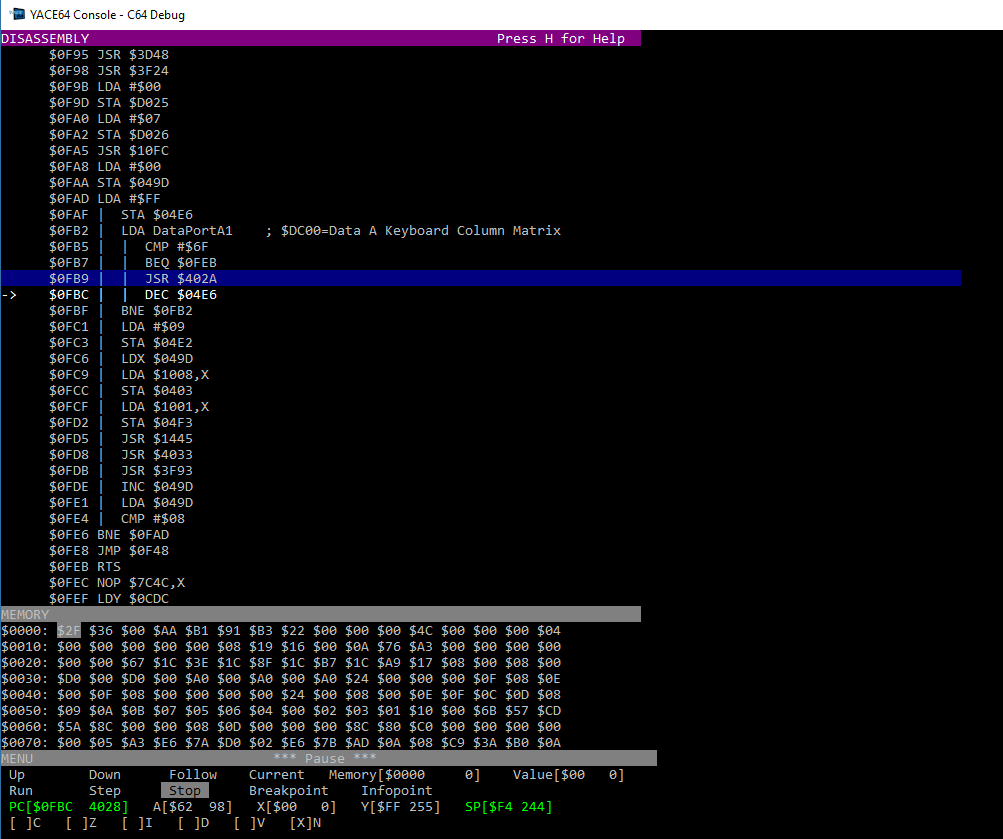This screenshot has height=839, width=1003.
Task: Select the Run menu command
Action: [21, 790]
